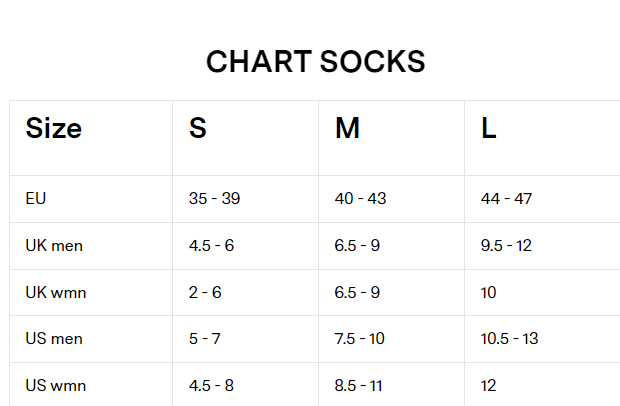Select the US wmn row label
This screenshot has width=620, height=406.
click(55, 385)
